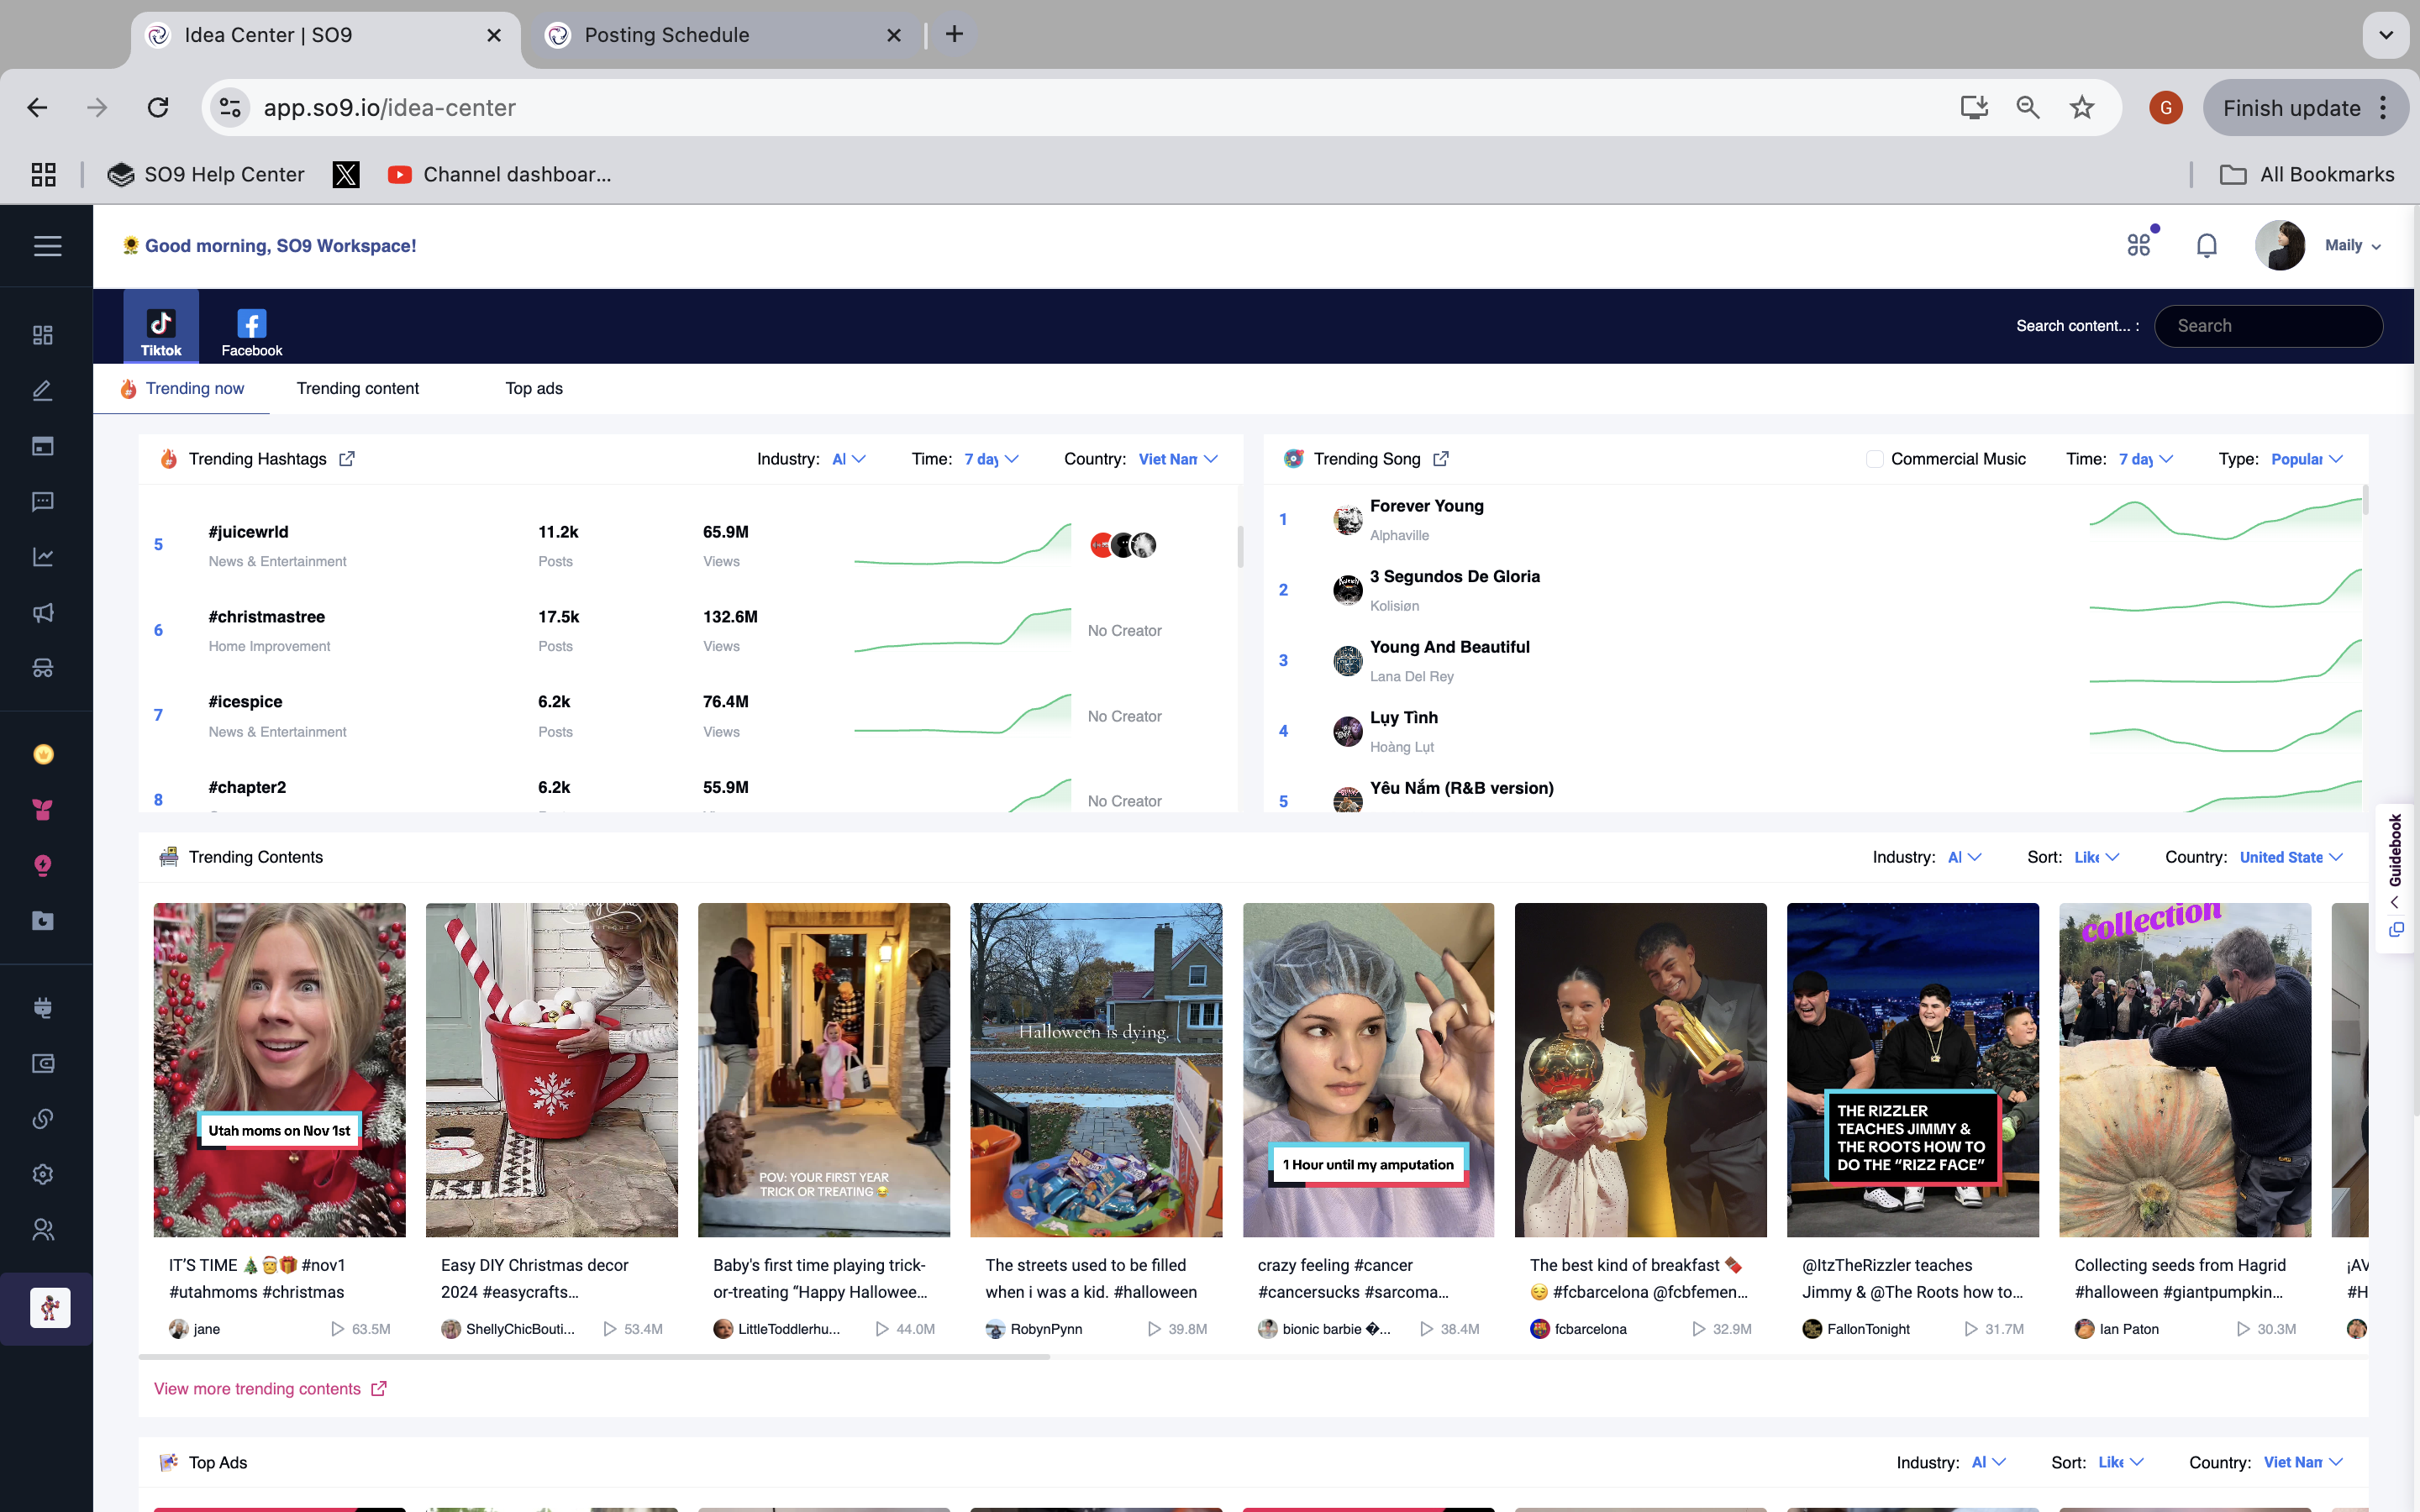Expand Top Ads Country Viet Nam dropdown
Viewport: 2420px width, 1512px height.
(2303, 1462)
